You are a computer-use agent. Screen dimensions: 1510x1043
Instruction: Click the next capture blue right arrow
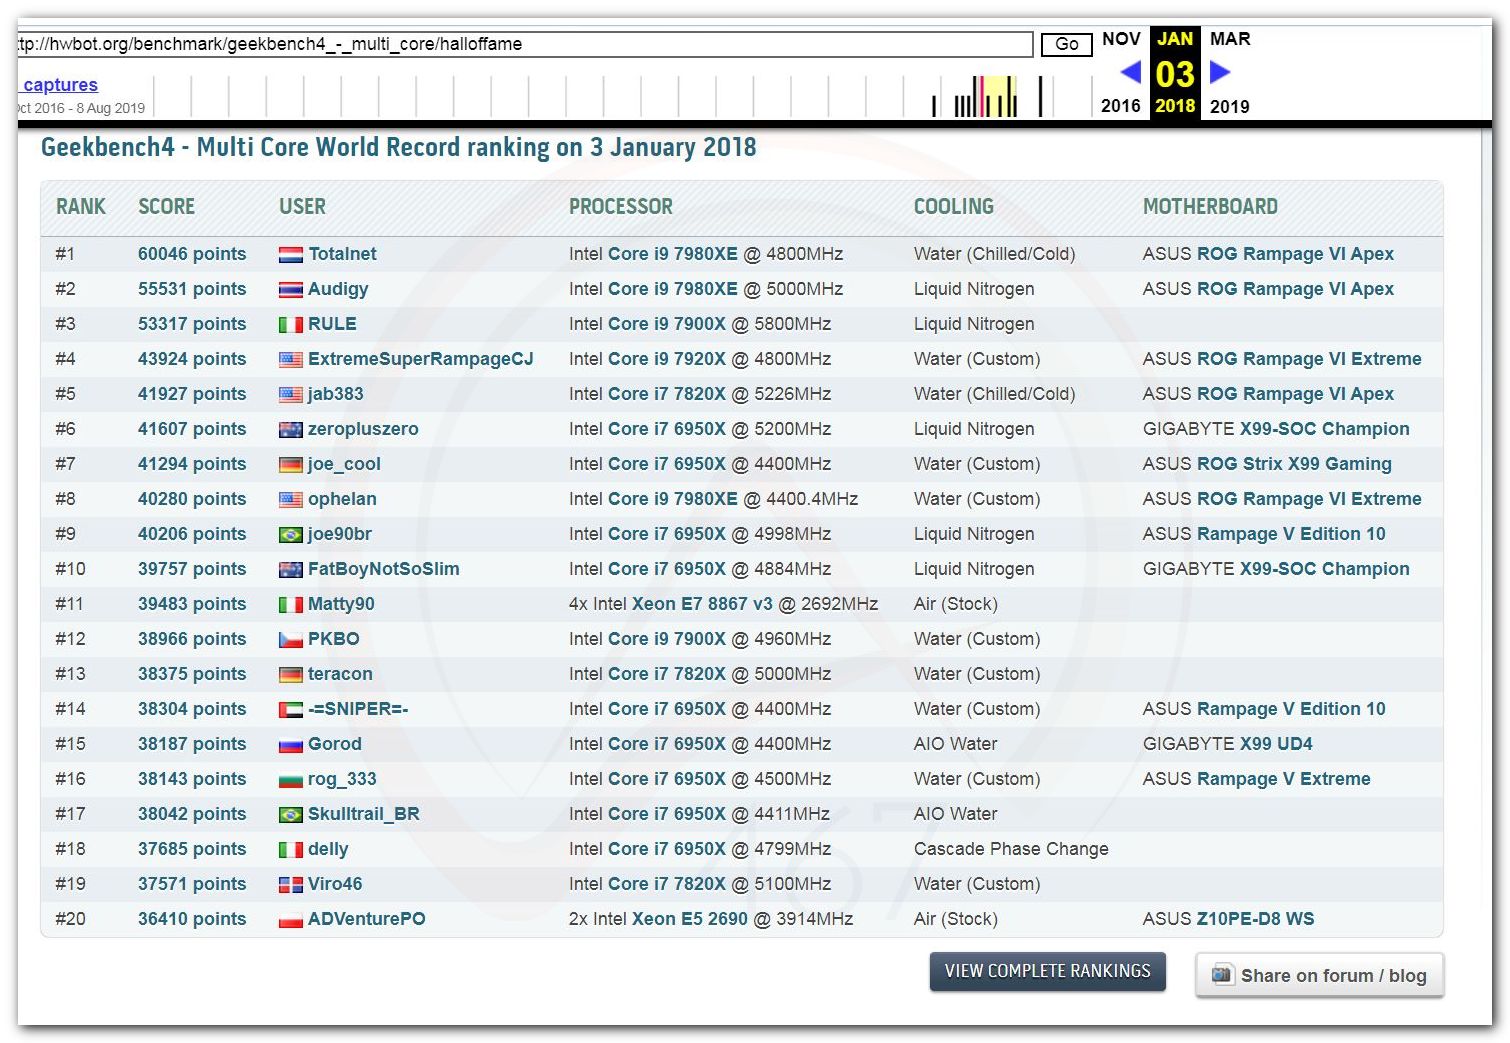(1219, 72)
